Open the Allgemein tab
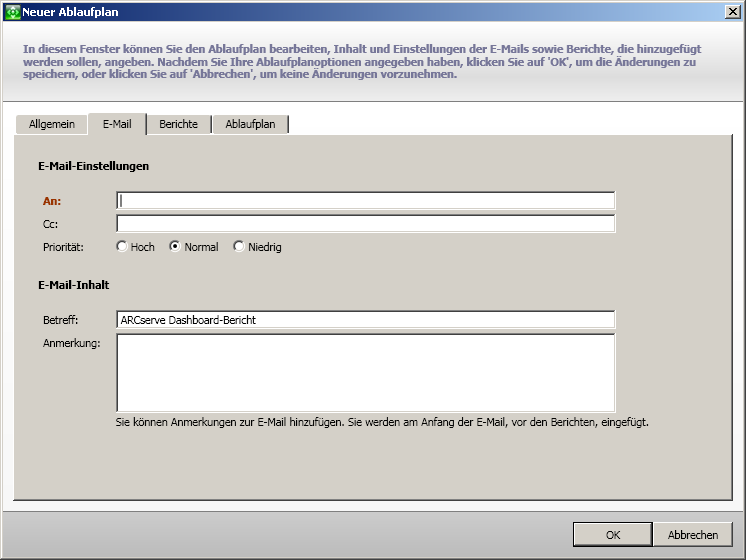This screenshot has width=746, height=560. pos(51,125)
